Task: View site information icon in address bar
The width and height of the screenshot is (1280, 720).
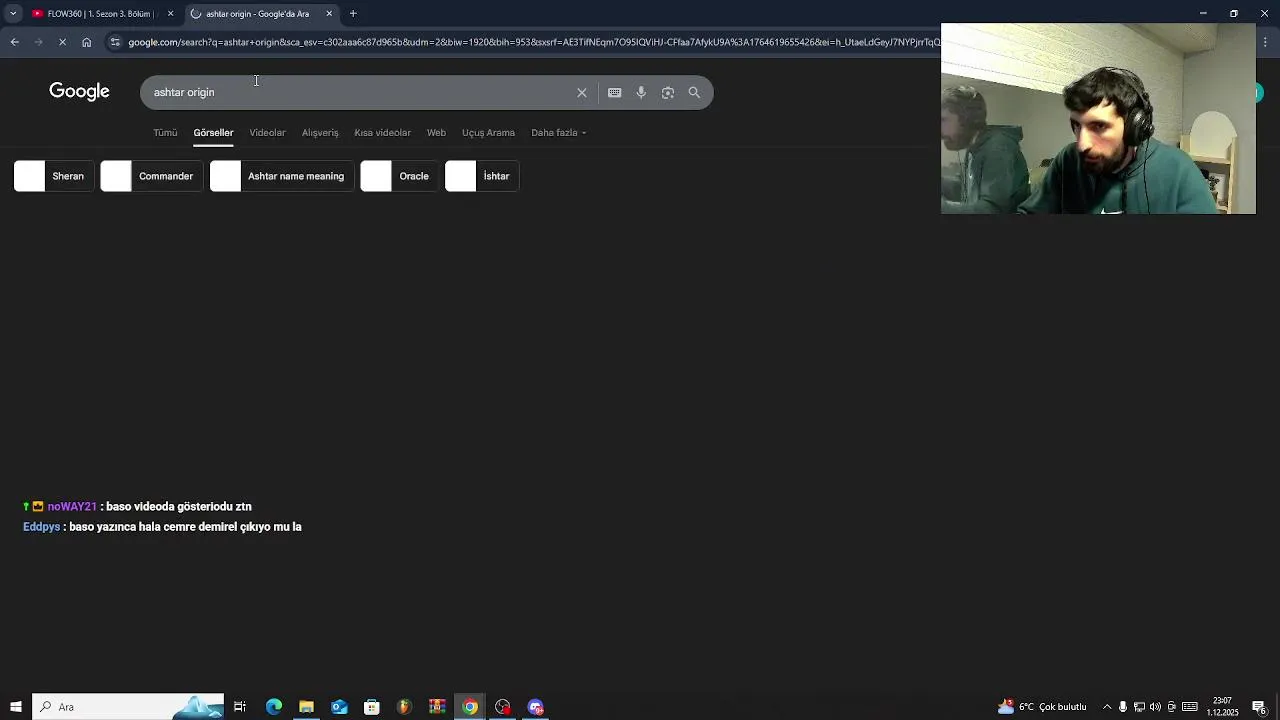Action: (115, 42)
